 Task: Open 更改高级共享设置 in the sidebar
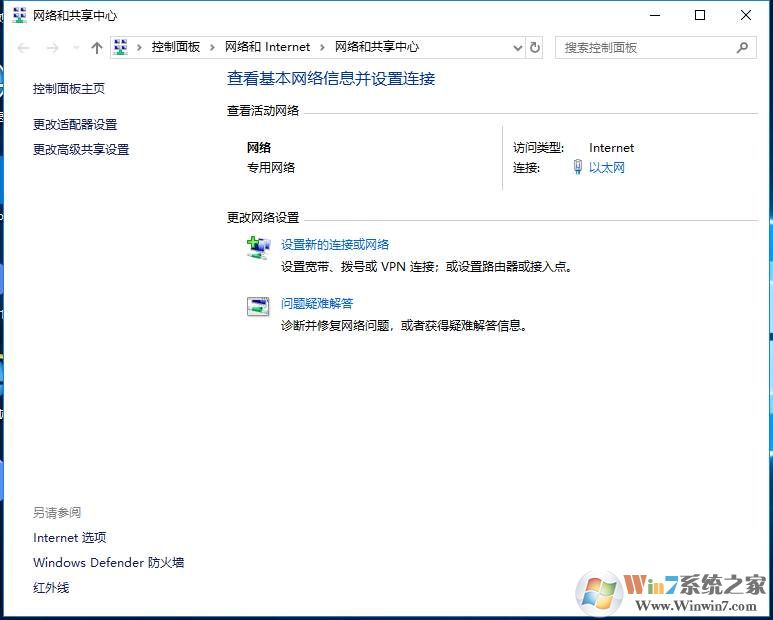point(81,150)
